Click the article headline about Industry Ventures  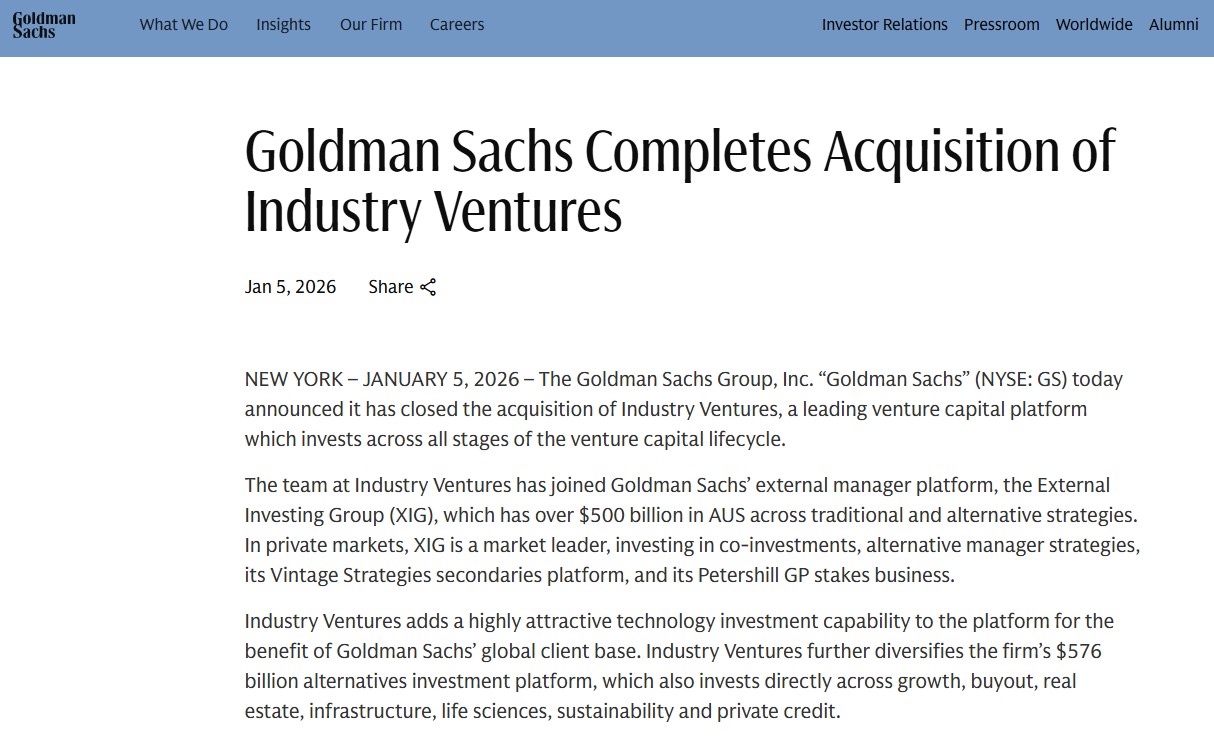pyautogui.click(x=679, y=180)
